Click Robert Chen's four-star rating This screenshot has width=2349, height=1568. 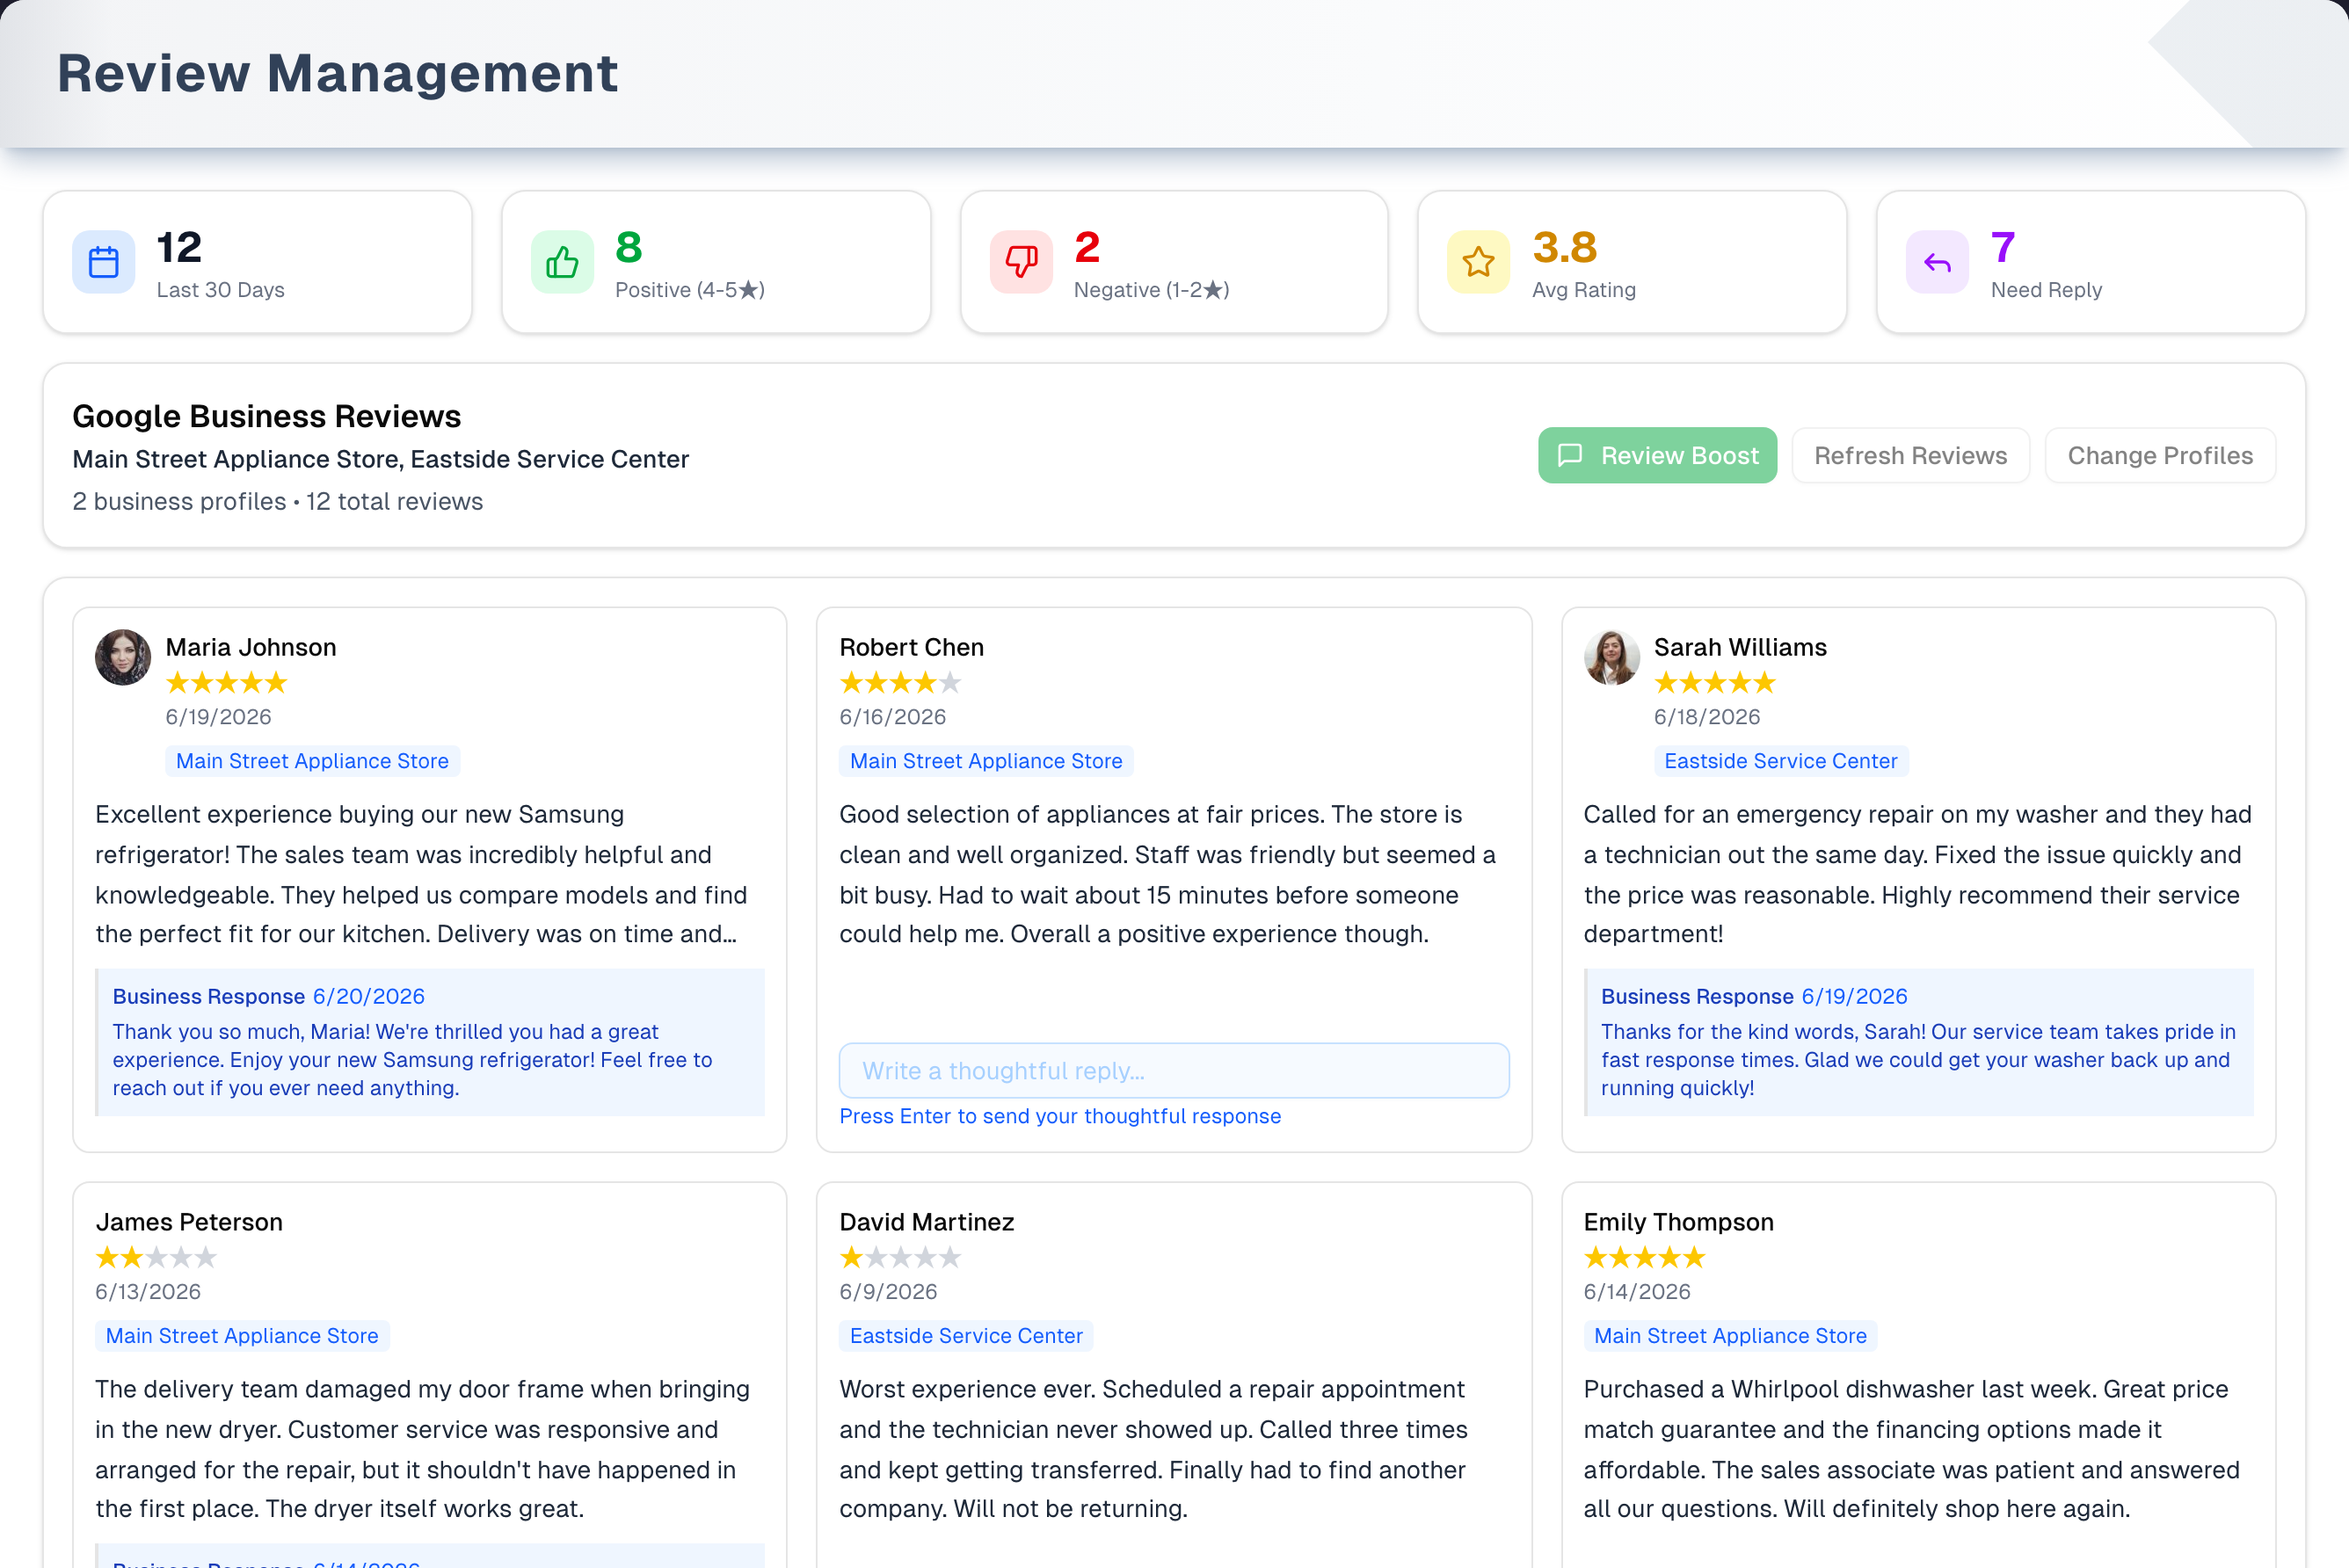(901, 683)
